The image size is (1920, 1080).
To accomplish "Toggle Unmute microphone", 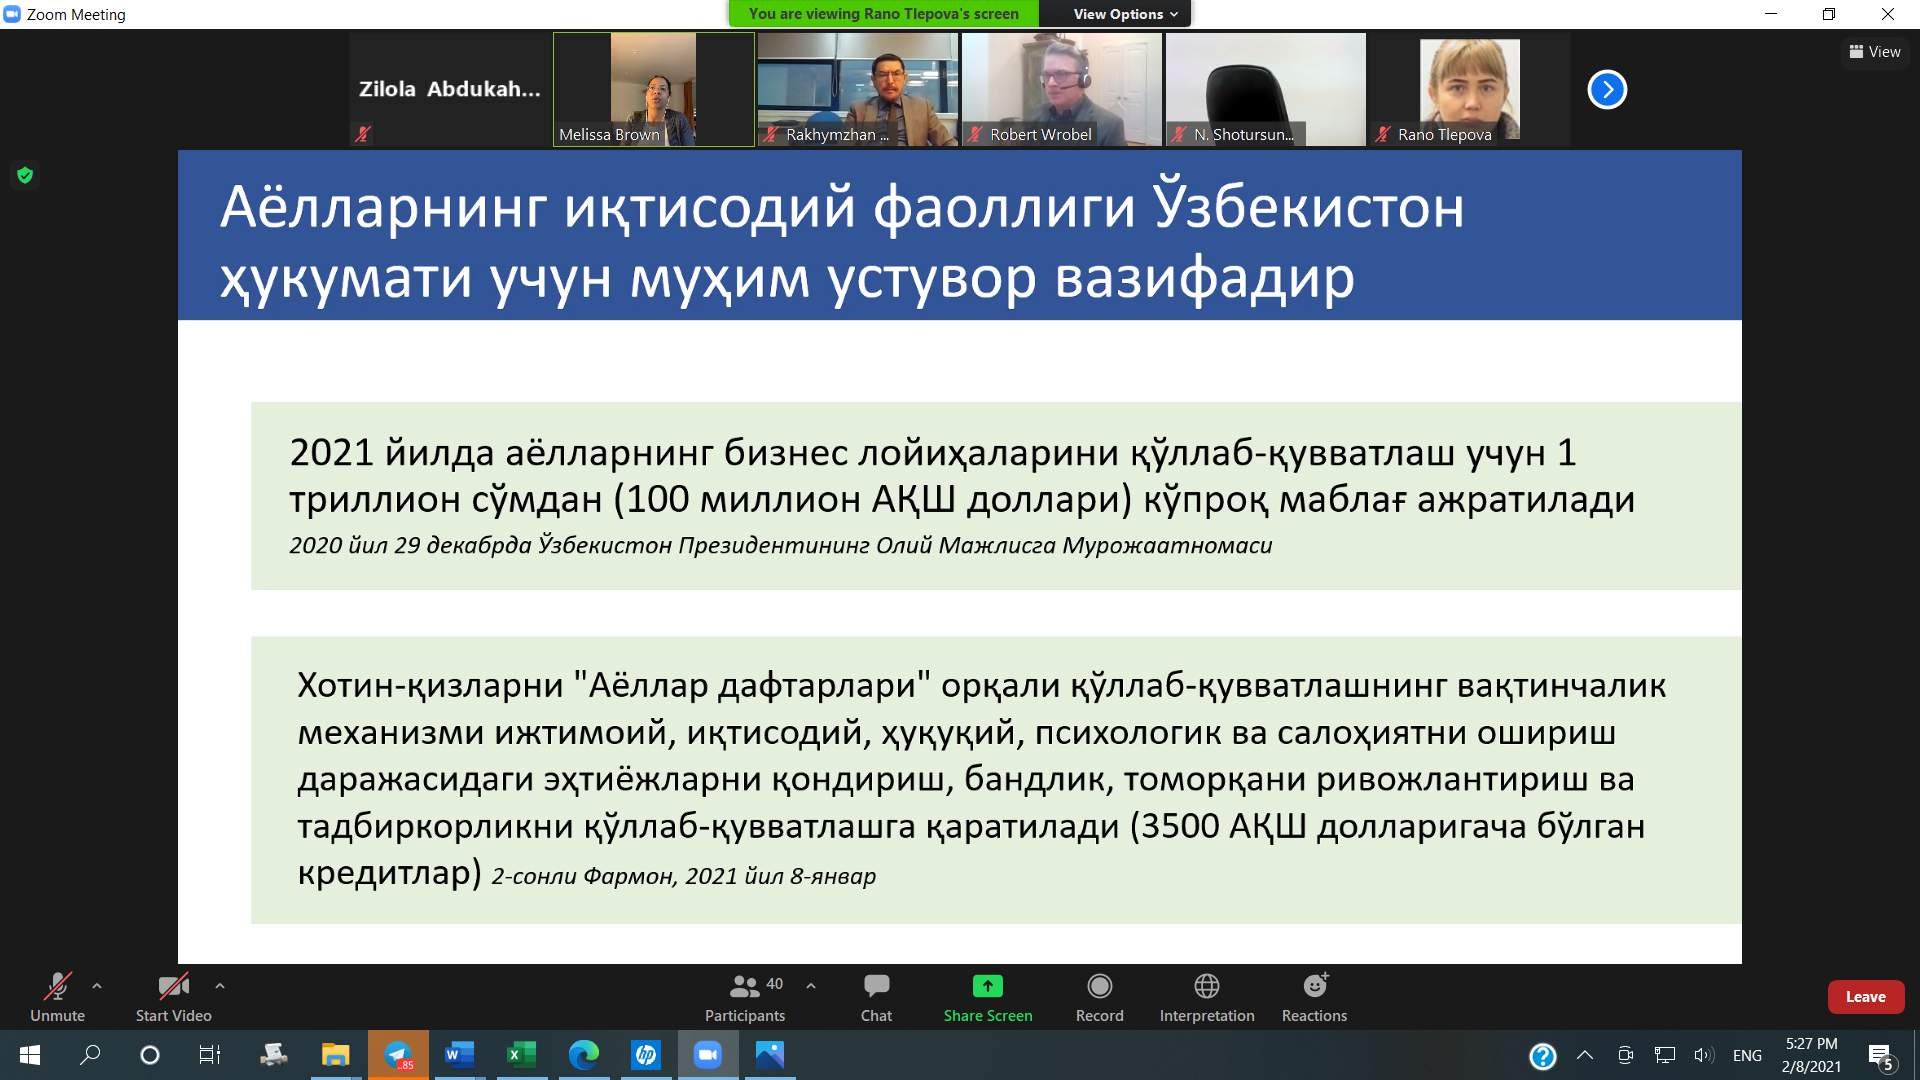I will (57, 987).
